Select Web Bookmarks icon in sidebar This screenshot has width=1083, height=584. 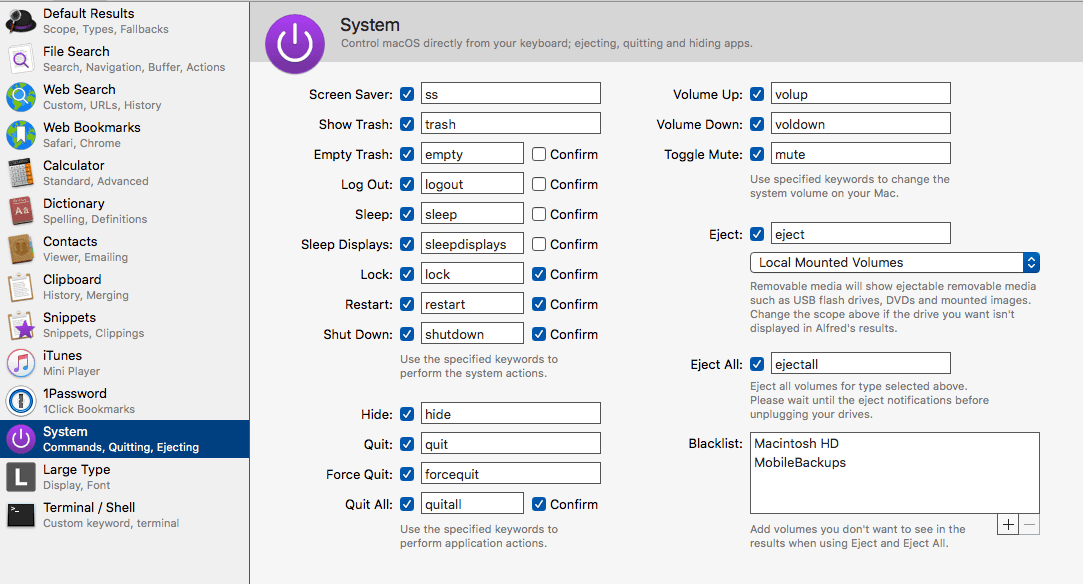point(21,135)
